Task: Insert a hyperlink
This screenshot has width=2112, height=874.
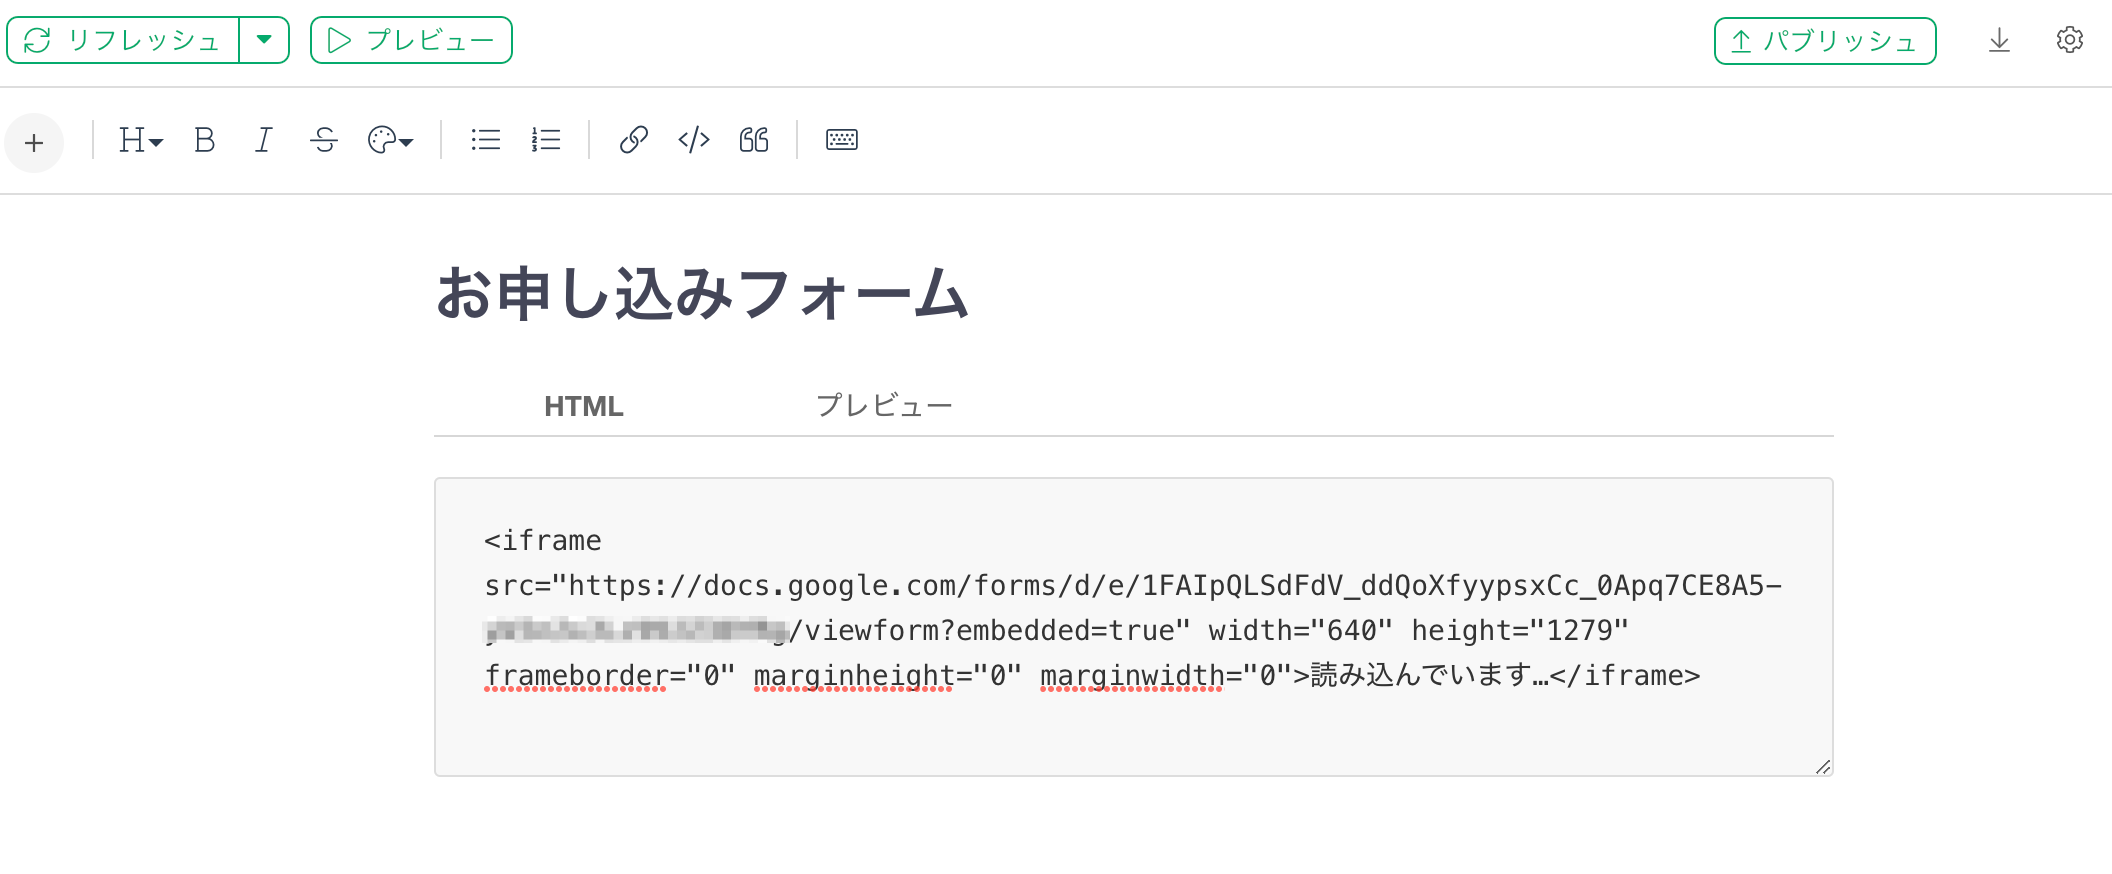Action: click(633, 140)
